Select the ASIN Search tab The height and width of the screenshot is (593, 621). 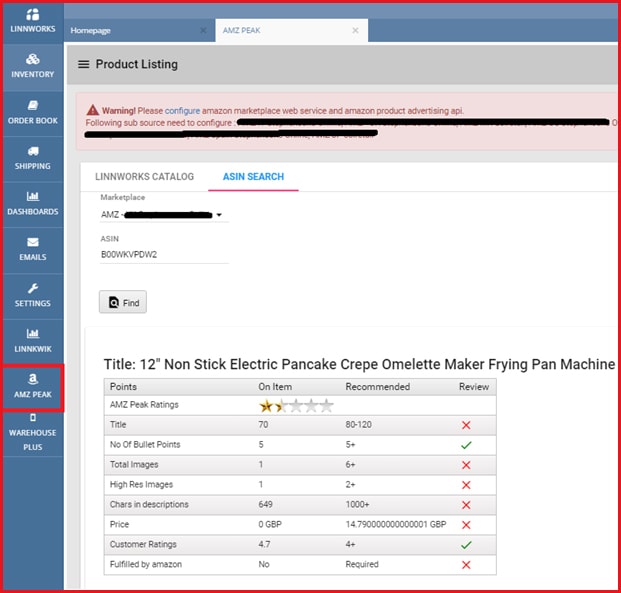[x=253, y=177]
